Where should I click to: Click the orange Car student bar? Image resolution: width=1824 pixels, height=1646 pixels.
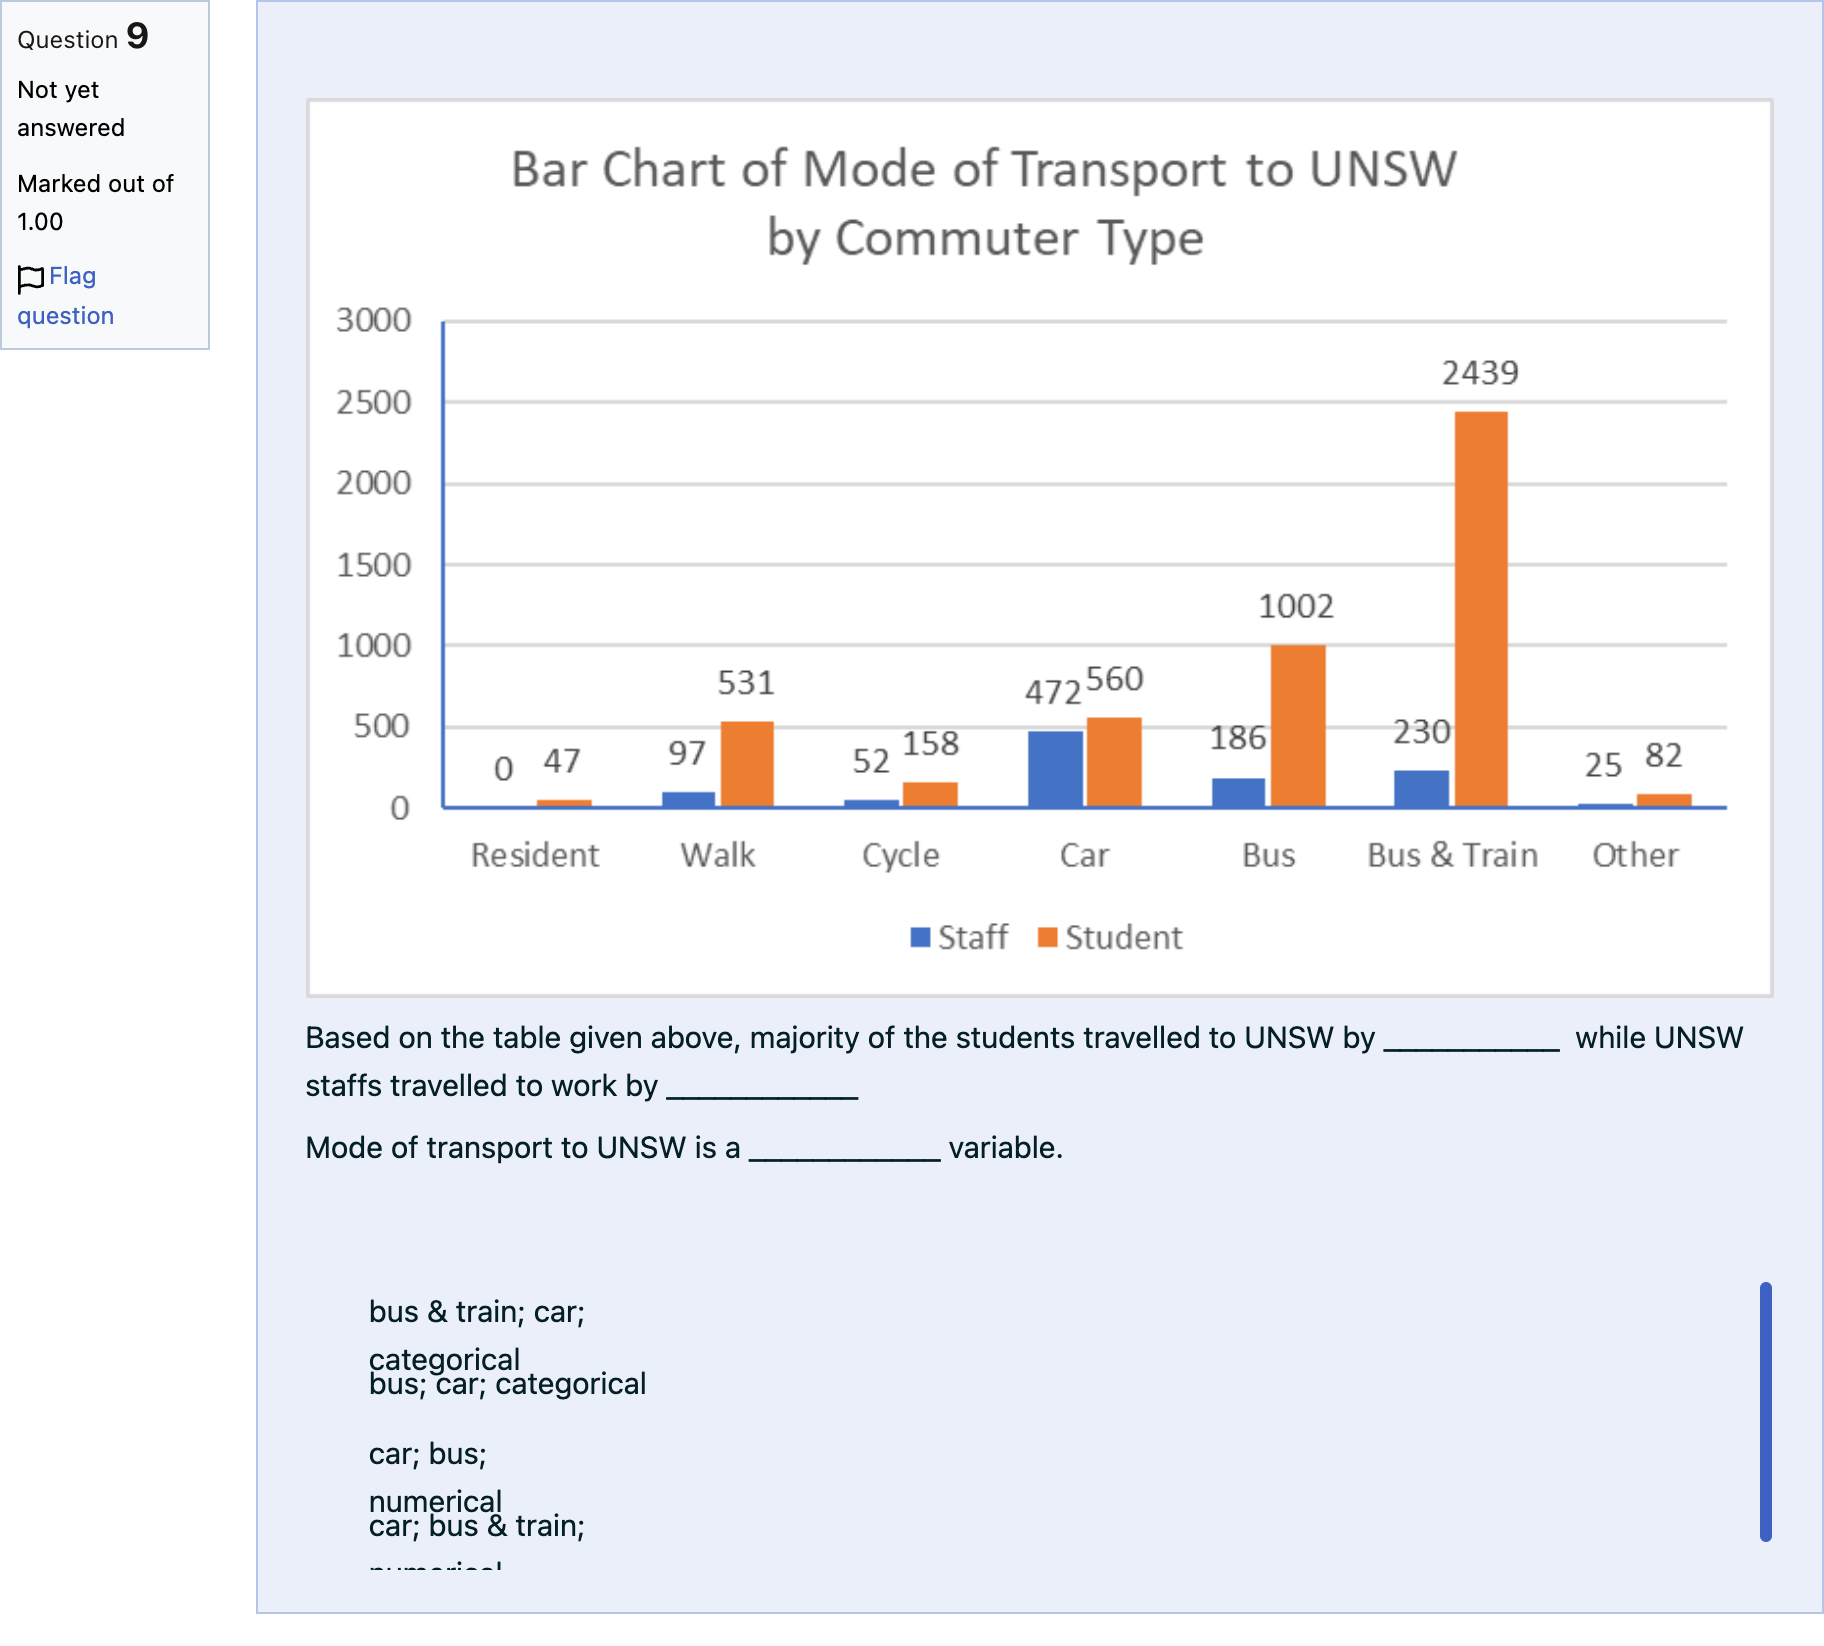1114,762
